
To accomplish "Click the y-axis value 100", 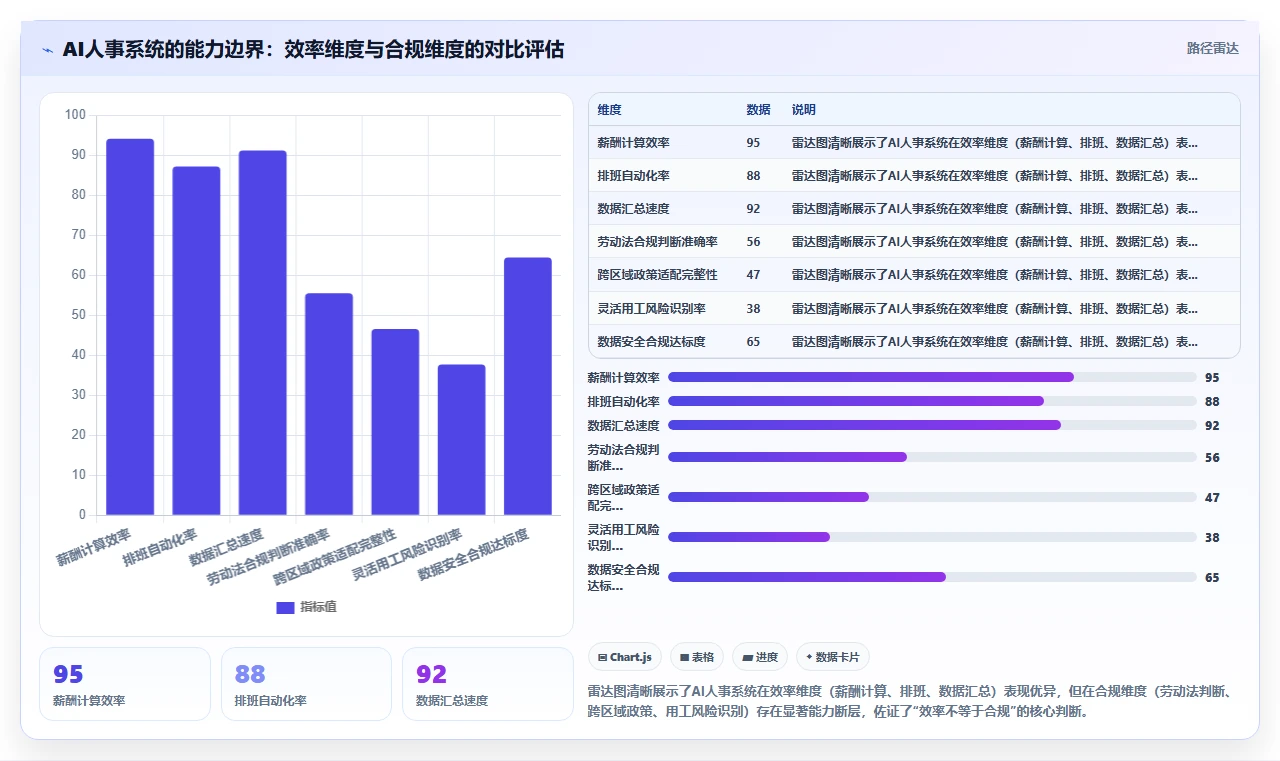I will tap(75, 115).
